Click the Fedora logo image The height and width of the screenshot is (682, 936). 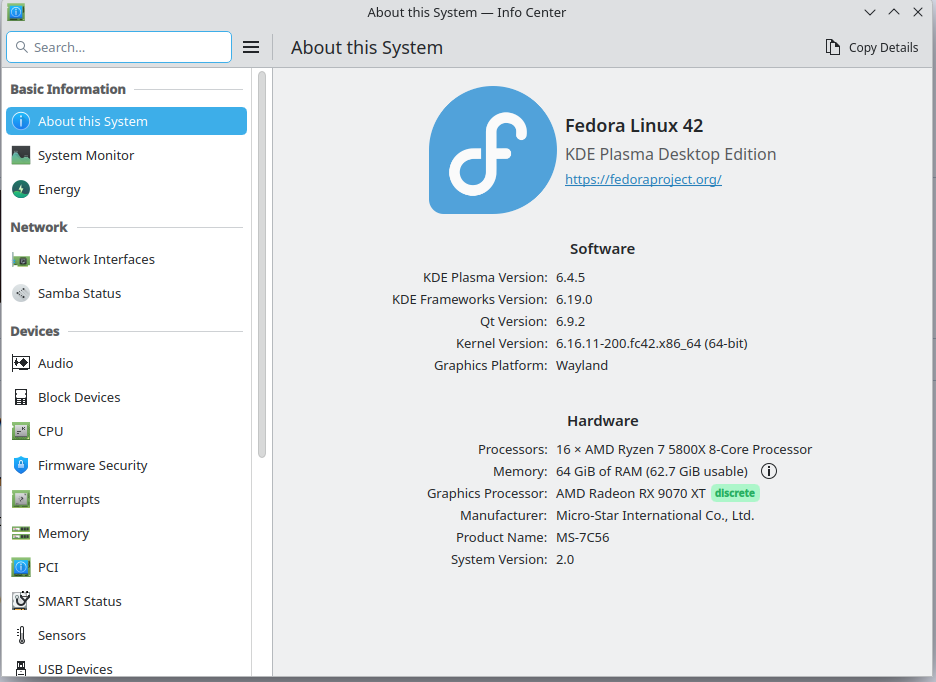[492, 150]
